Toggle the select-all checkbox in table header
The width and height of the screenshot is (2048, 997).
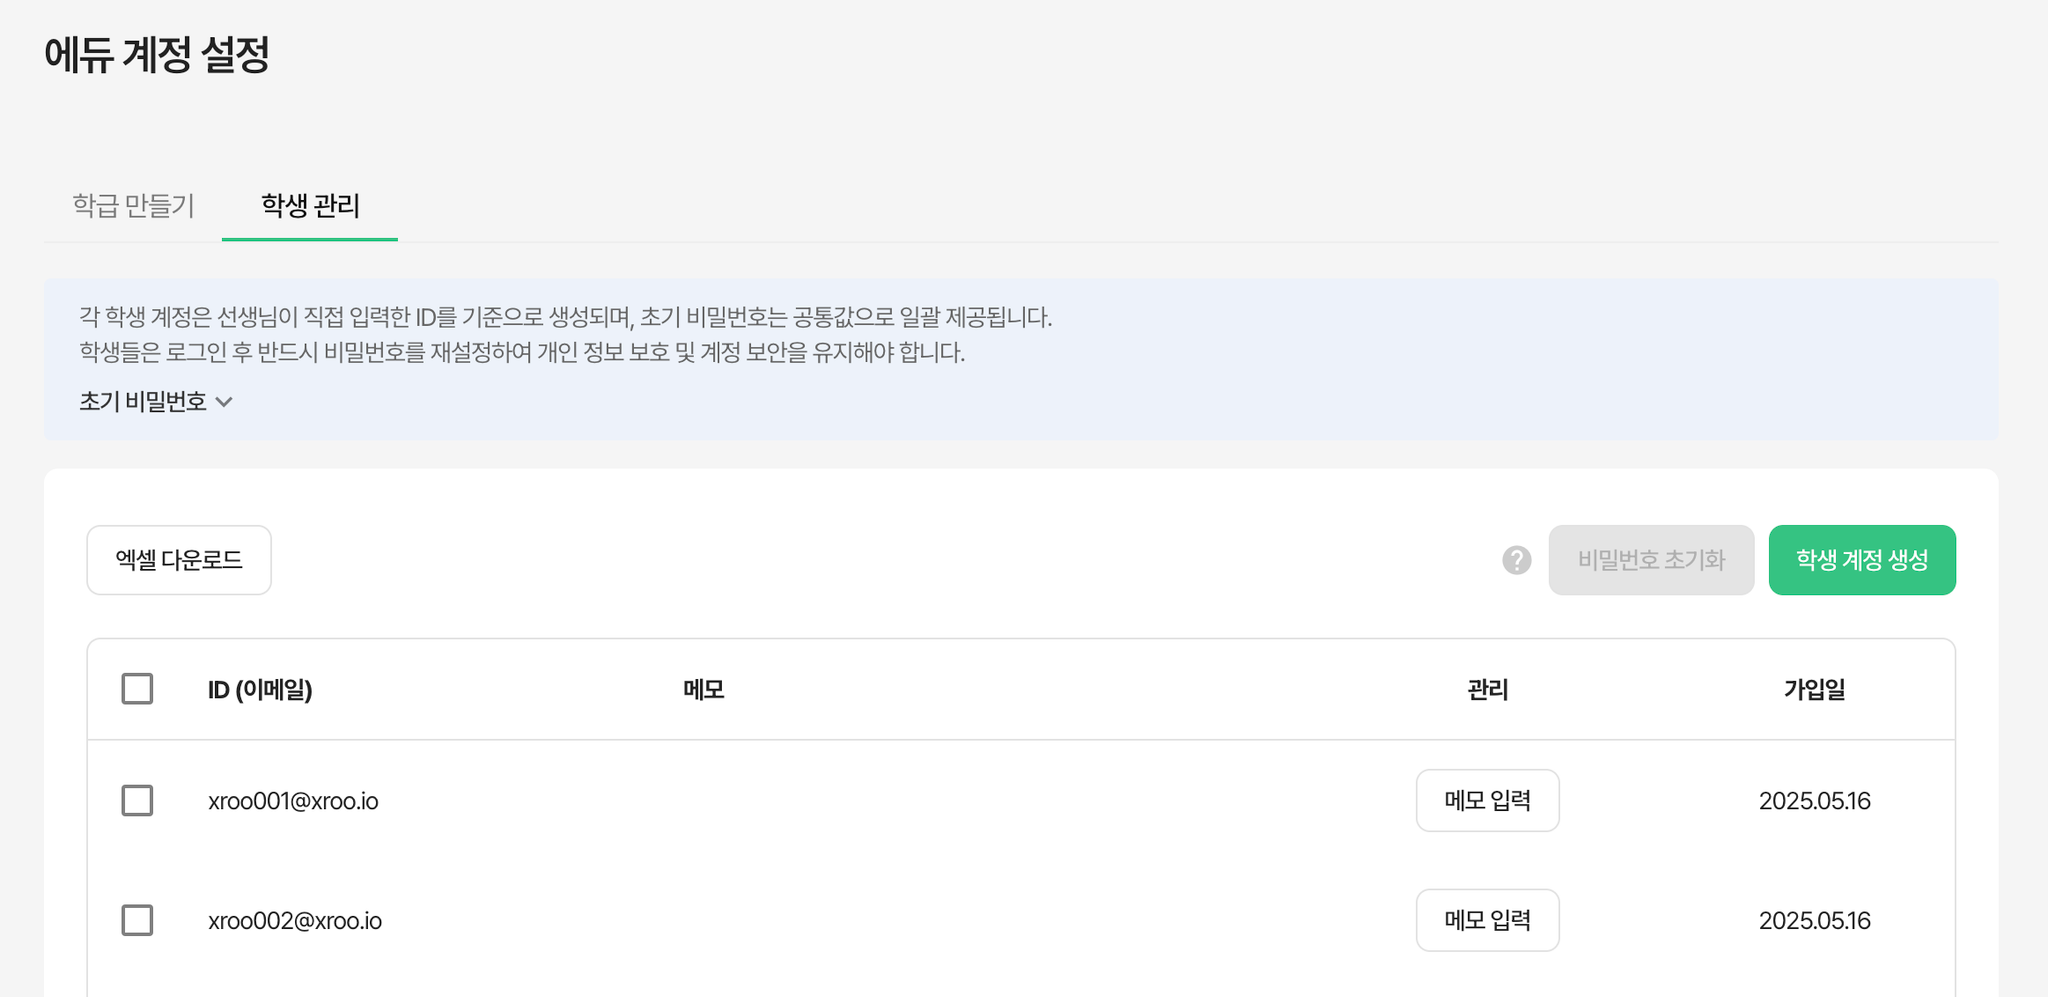[137, 689]
